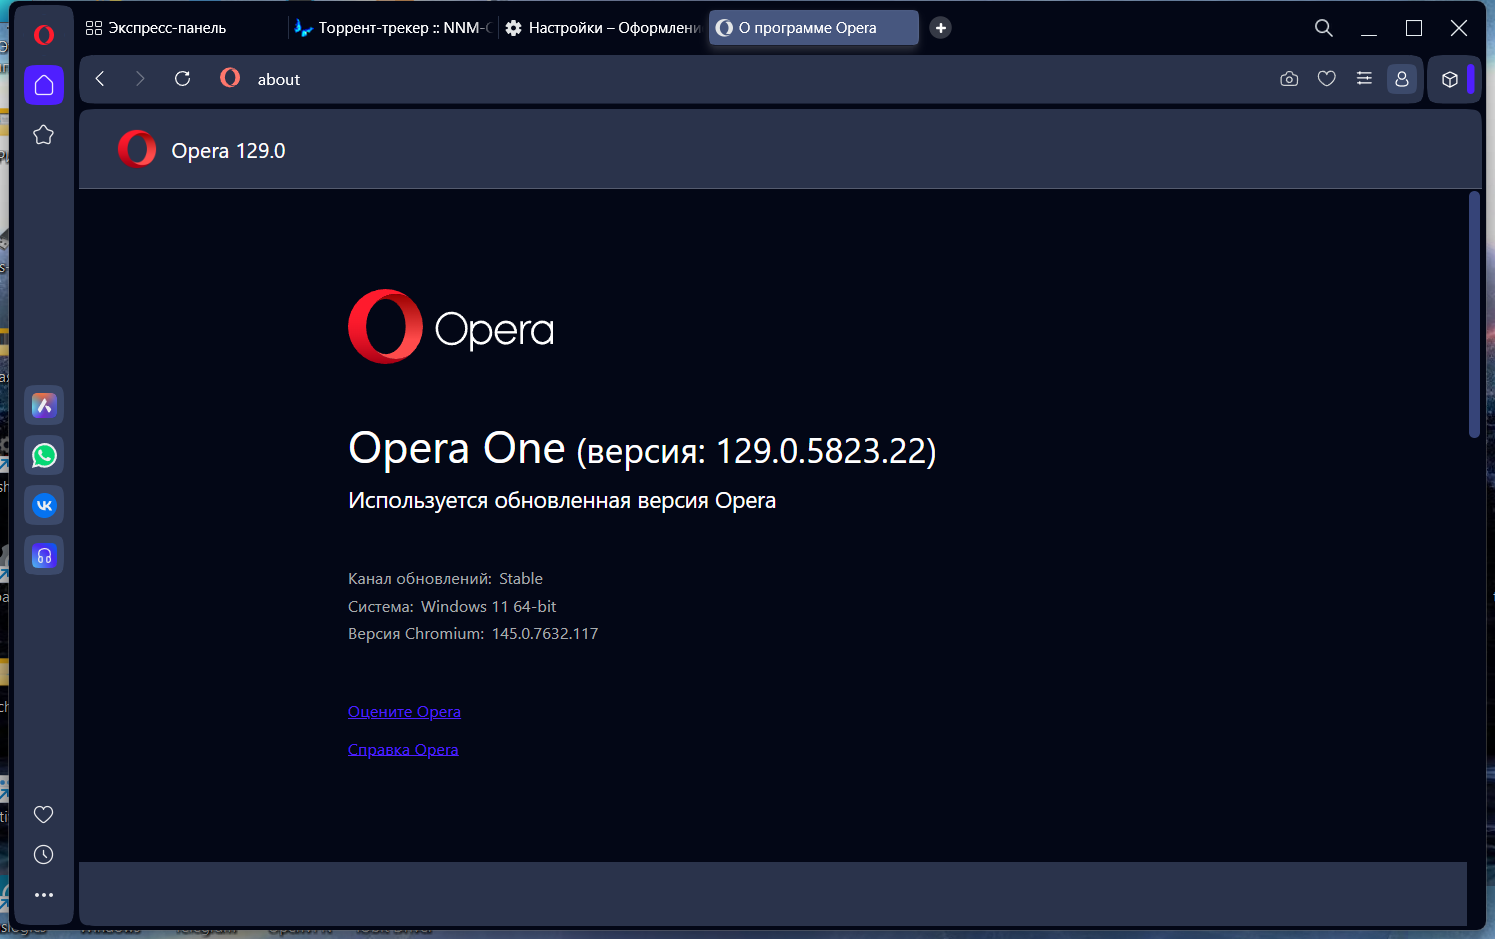The height and width of the screenshot is (939, 1495).
Task: Open the Opera main menu logo
Action: pos(43,35)
